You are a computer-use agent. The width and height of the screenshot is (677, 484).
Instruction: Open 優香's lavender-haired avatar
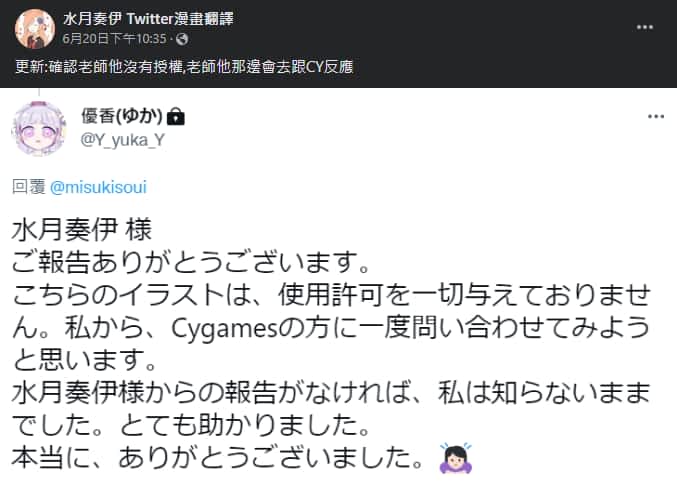pos(39,128)
